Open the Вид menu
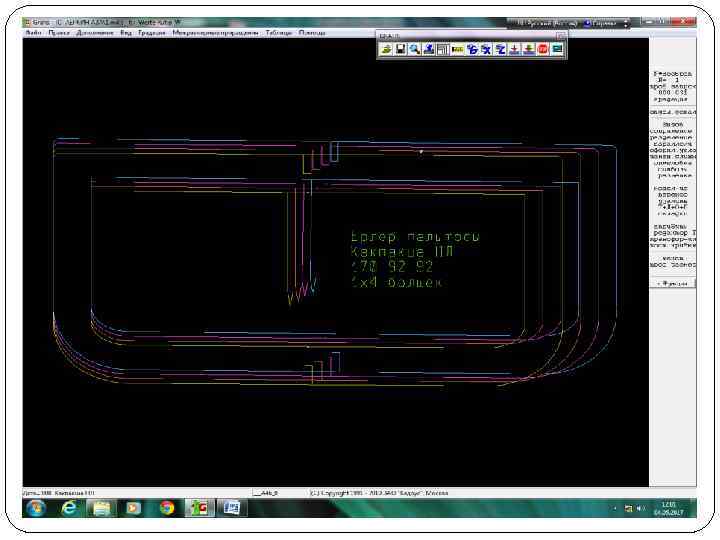Viewport: 720px width, 540px height. (126, 33)
